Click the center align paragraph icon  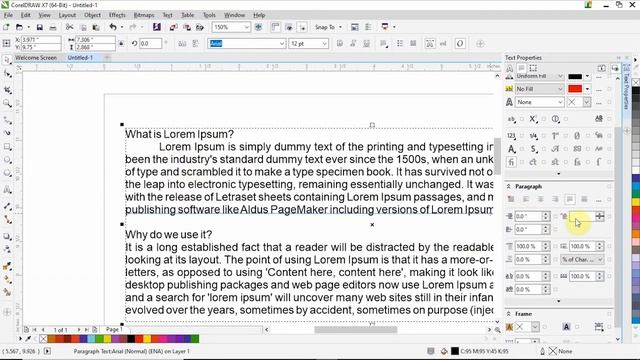pyautogui.click(x=540, y=199)
